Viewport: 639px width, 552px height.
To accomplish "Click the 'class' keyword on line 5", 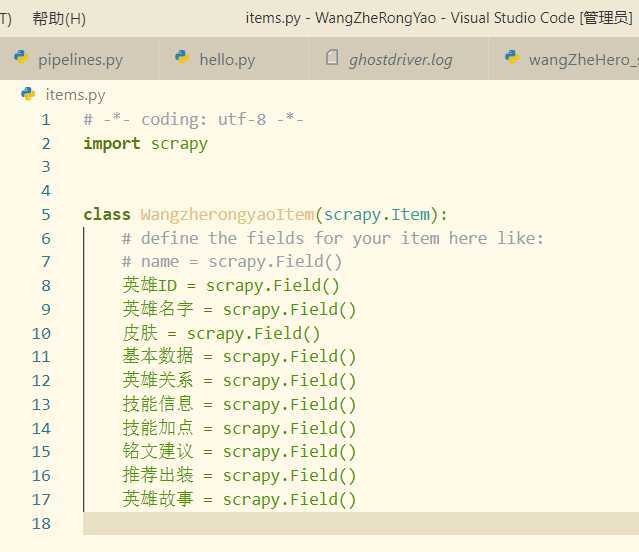I will (107, 214).
